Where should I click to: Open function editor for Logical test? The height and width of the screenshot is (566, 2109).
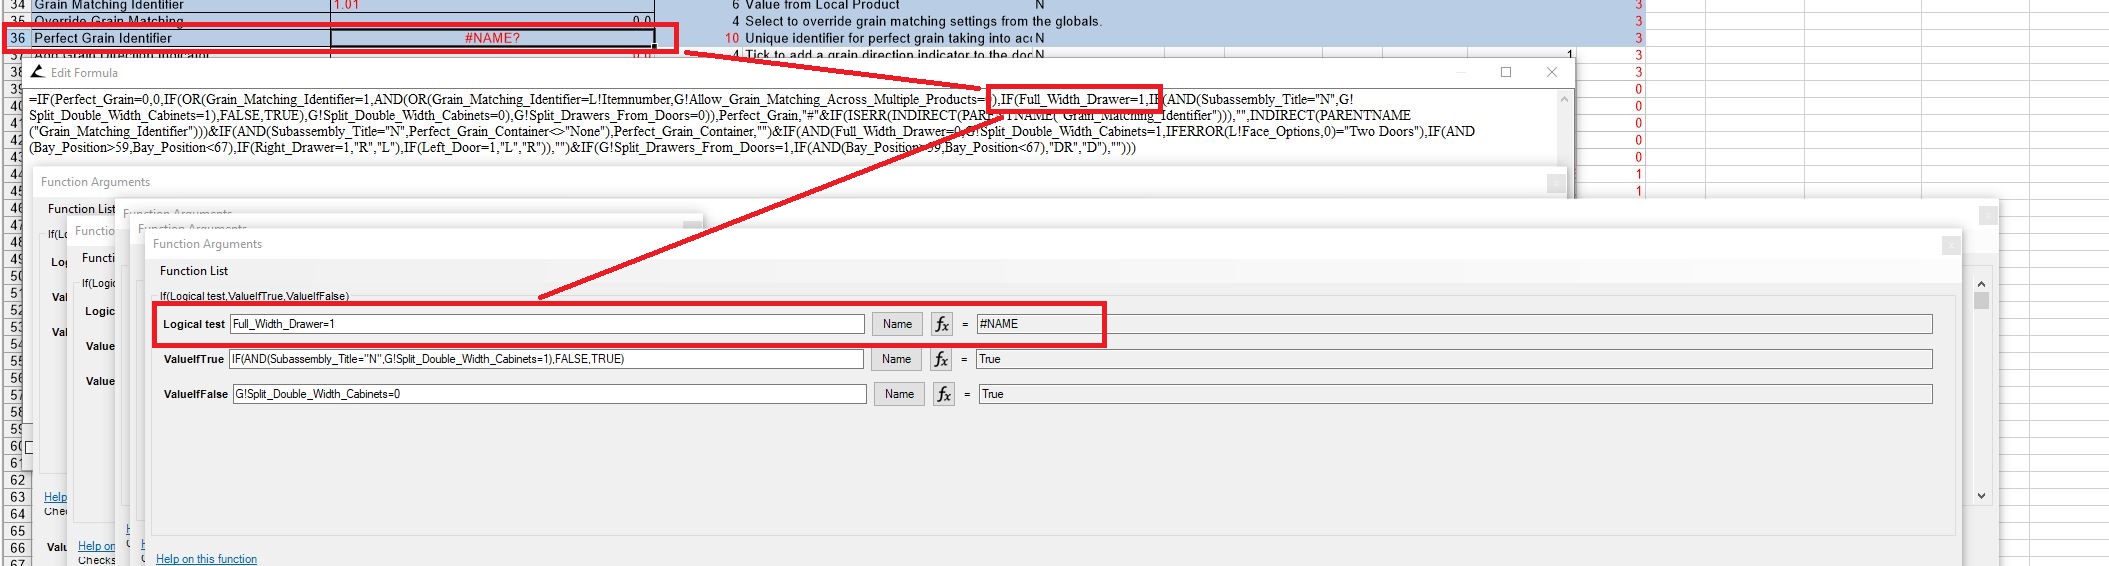tap(942, 324)
